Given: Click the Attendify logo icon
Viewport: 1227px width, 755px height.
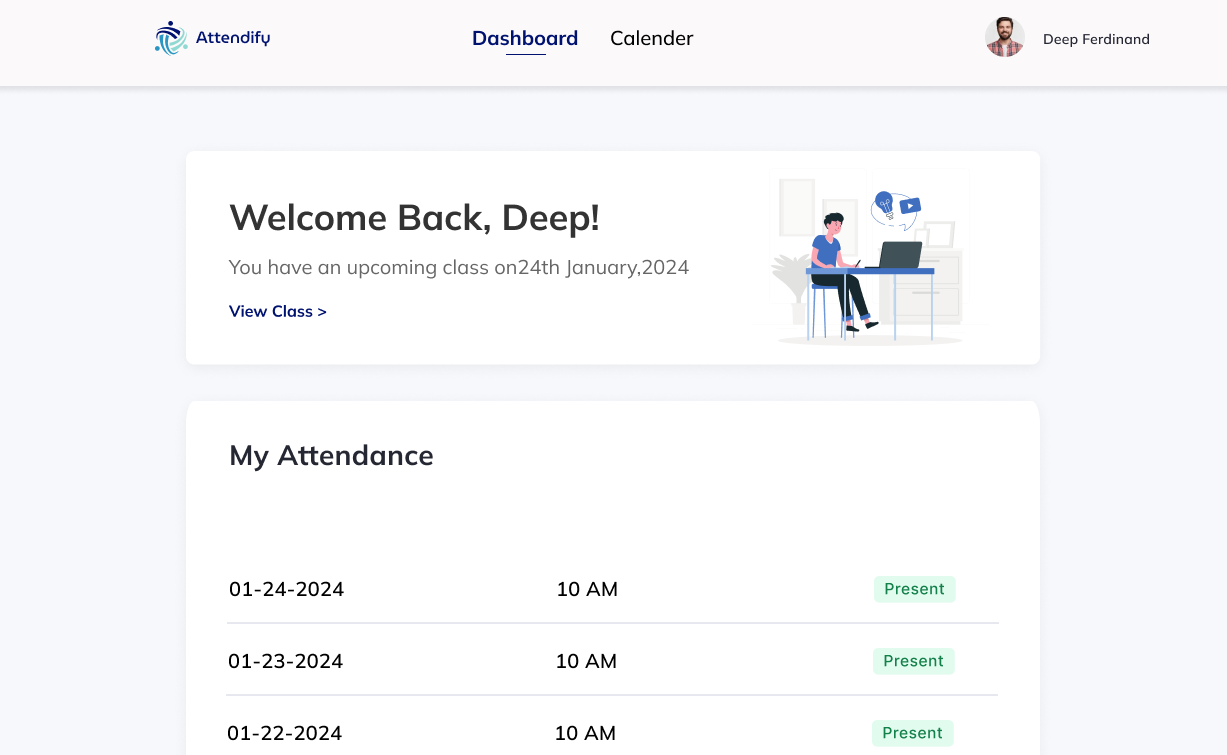Looking at the screenshot, I should point(171,38).
